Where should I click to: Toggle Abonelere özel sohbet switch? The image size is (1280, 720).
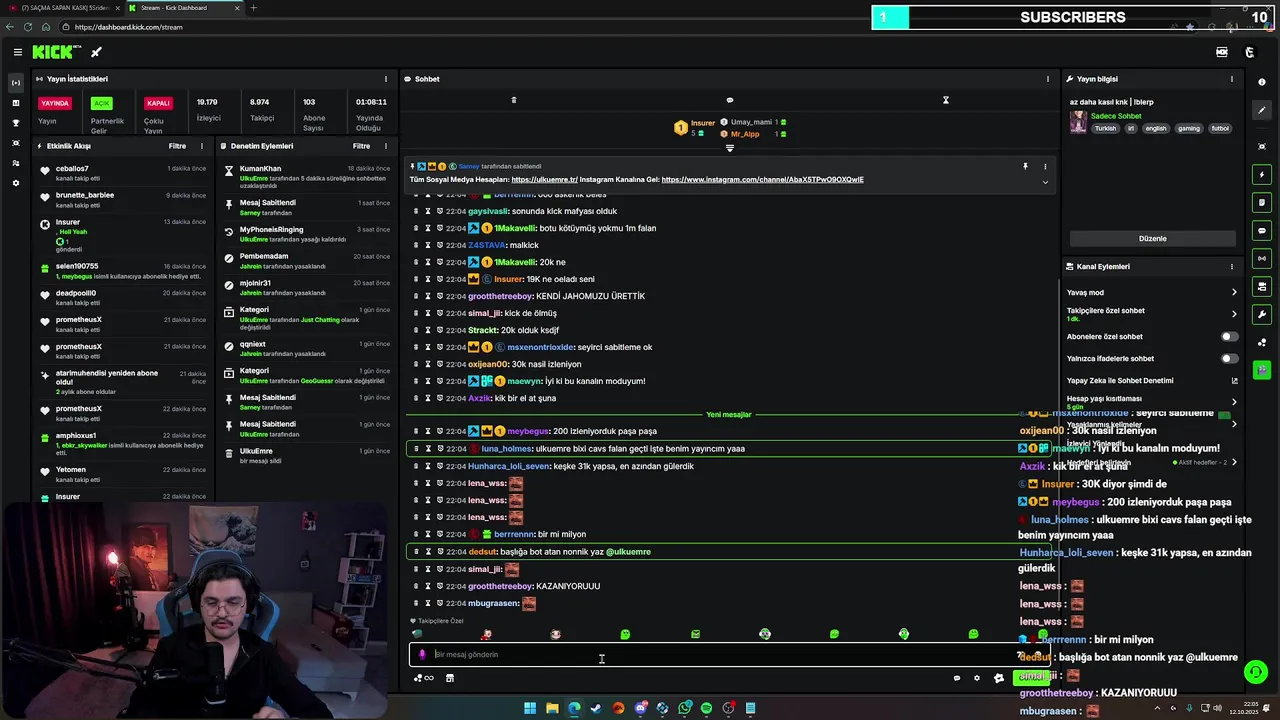[1229, 337]
